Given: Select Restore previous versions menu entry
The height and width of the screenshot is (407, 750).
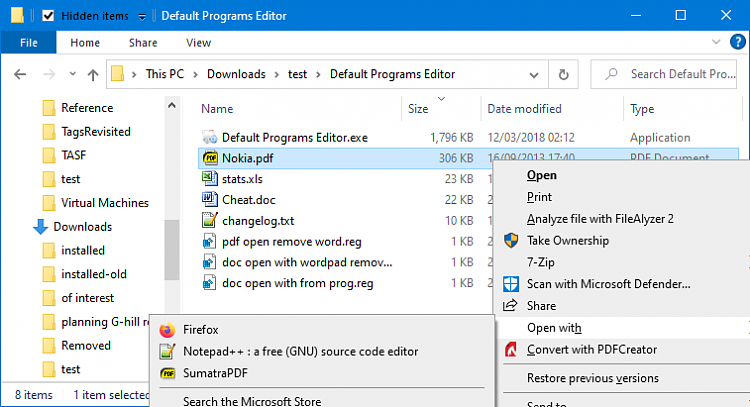Looking at the screenshot, I should [x=592, y=378].
